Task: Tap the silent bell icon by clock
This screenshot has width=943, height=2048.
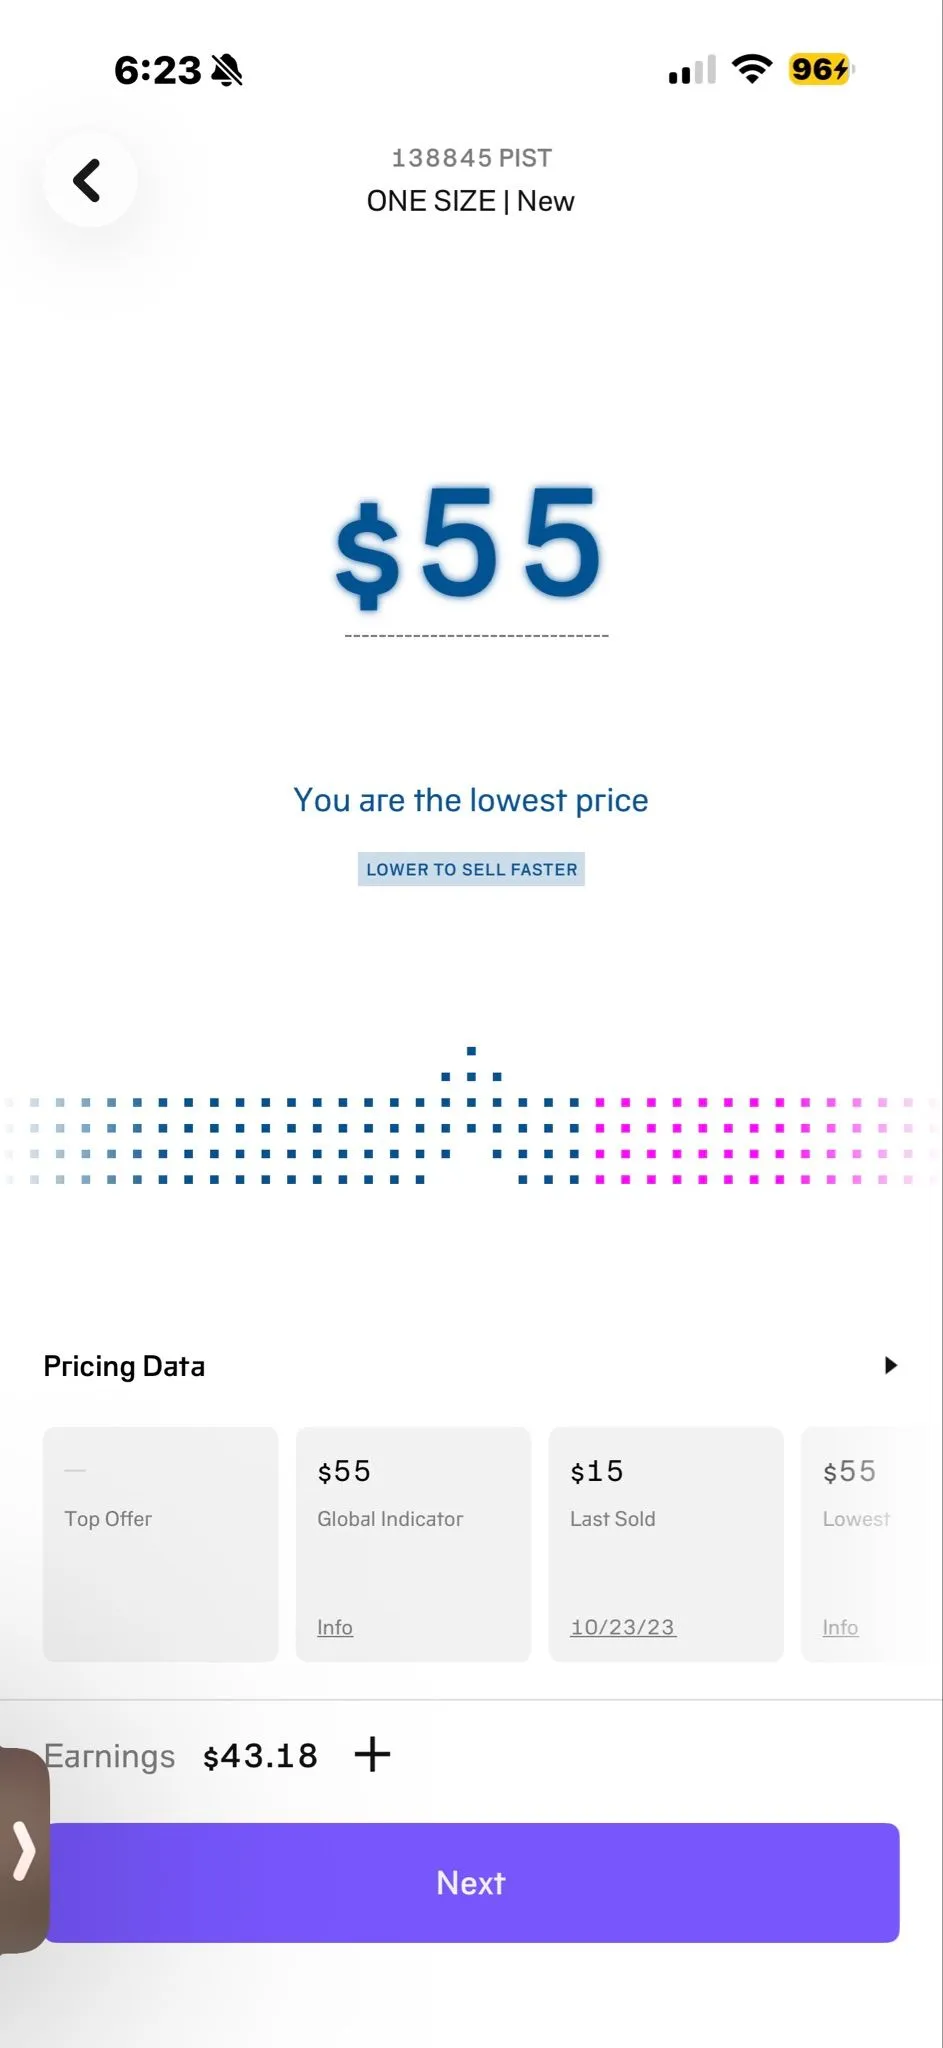Action: pos(227,70)
